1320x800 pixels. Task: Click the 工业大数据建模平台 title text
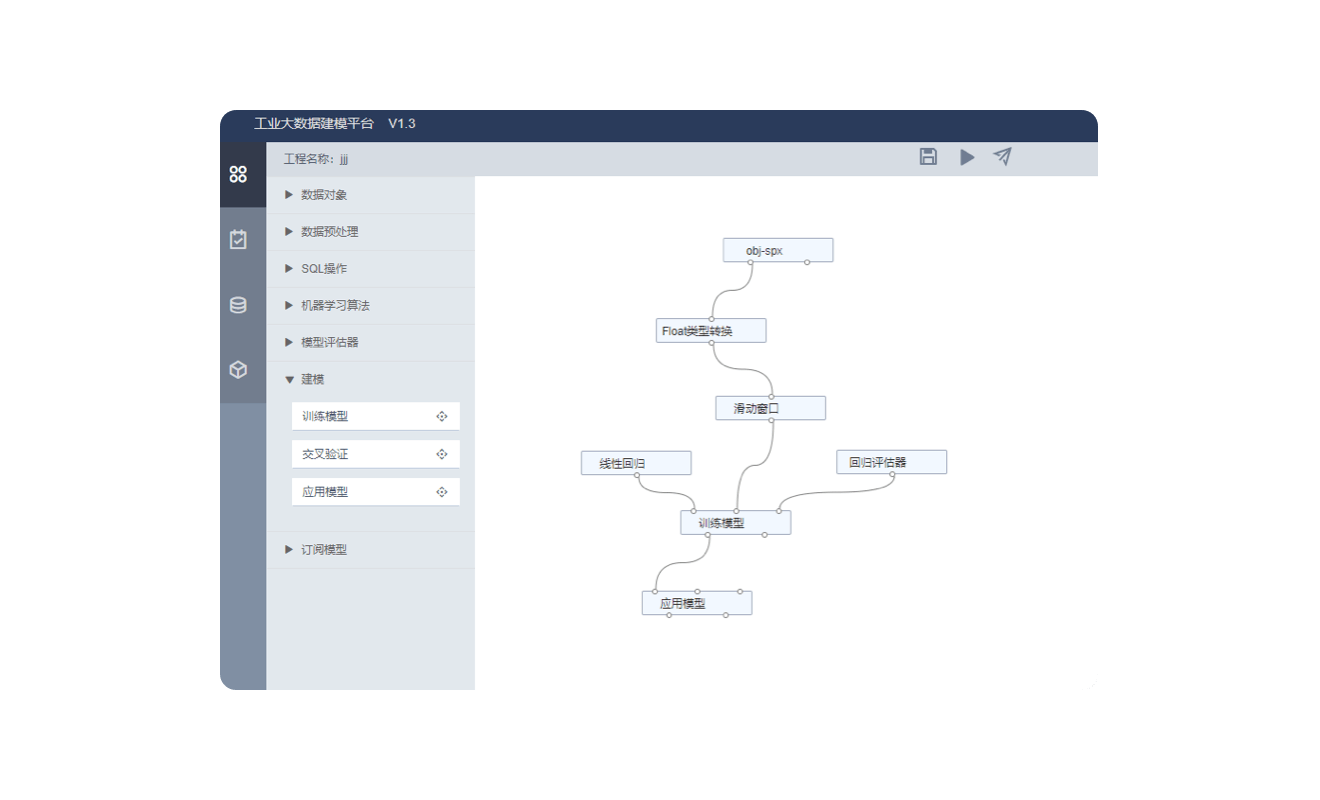[x=314, y=124]
